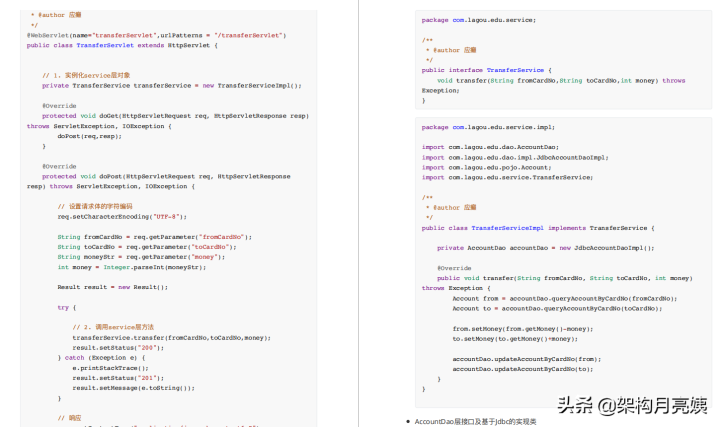720x427 pixels.
Task: Click the 'transferService.transfer(fromCardNo,toCardNo,money);' line
Action: click(x=172, y=338)
